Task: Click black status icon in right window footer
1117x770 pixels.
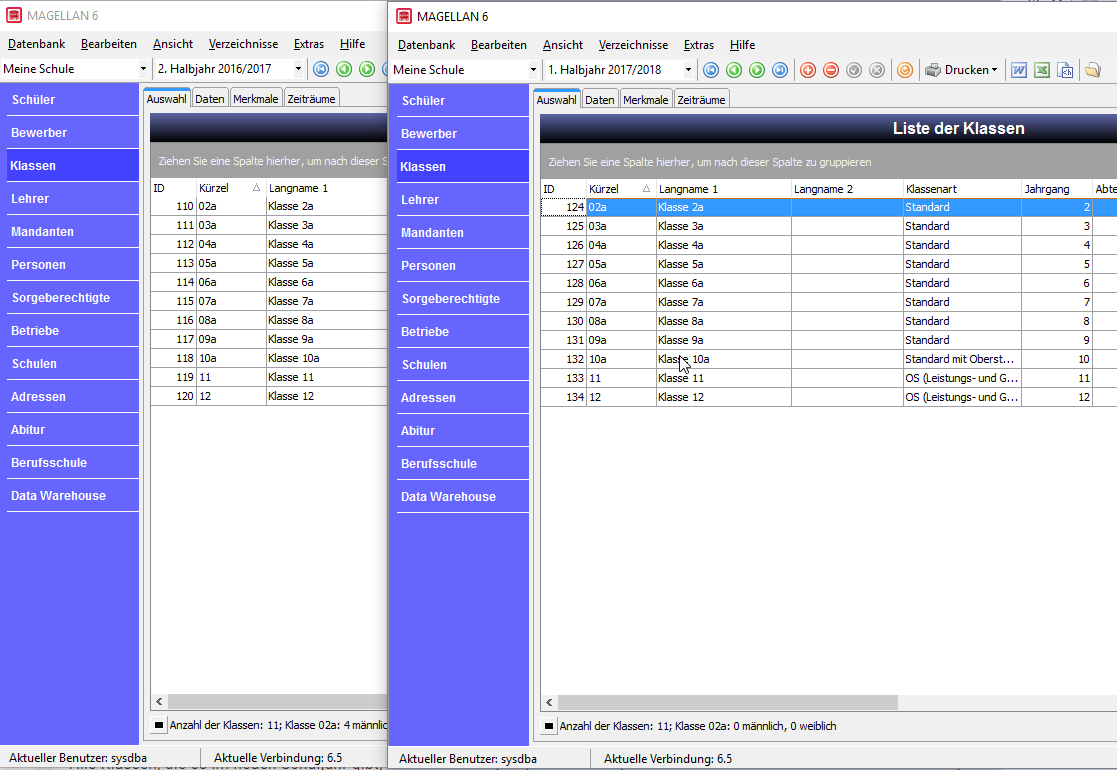Action: 549,726
